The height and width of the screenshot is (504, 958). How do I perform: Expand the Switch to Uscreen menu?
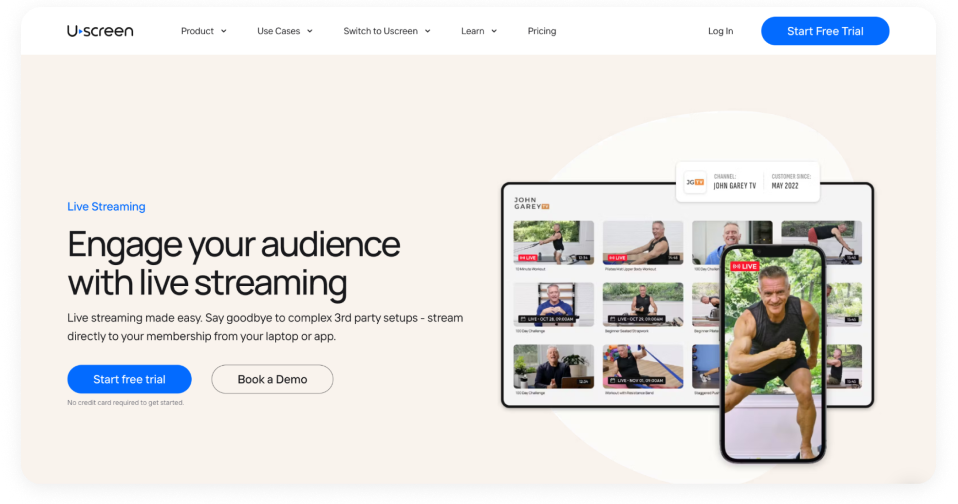[x=386, y=31]
